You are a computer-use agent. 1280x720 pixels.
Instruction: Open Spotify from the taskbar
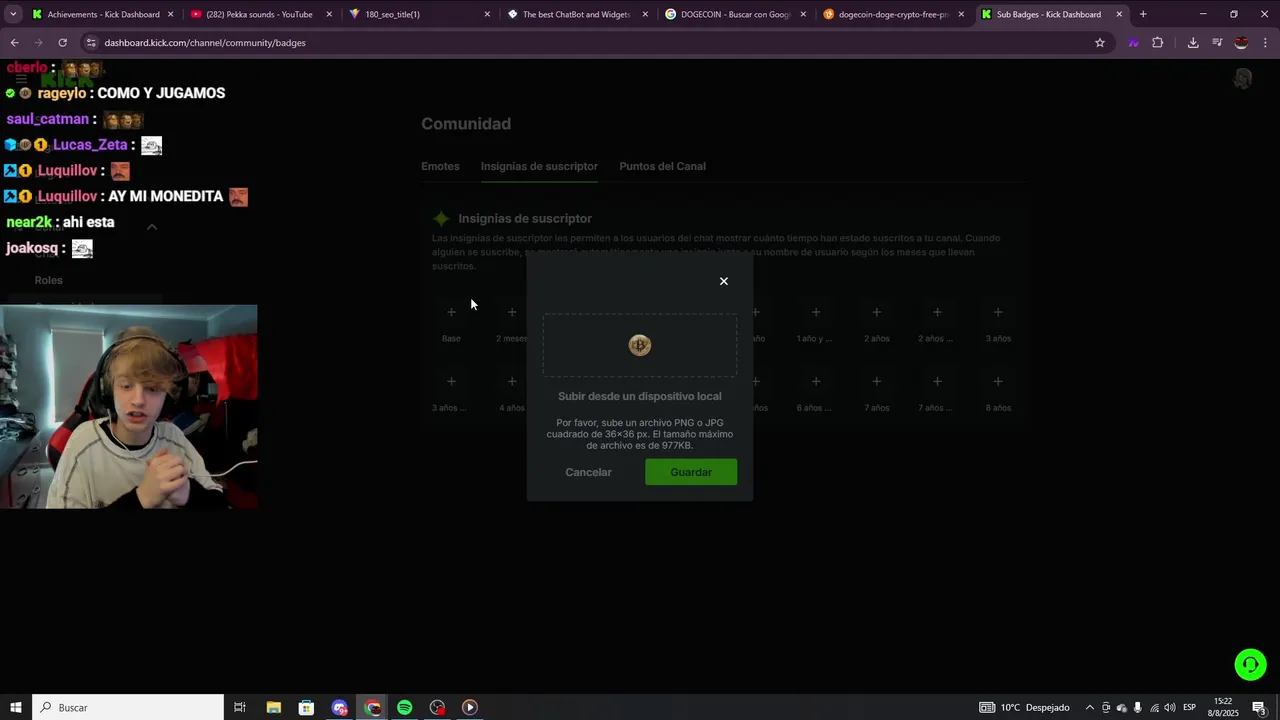pyautogui.click(x=404, y=707)
